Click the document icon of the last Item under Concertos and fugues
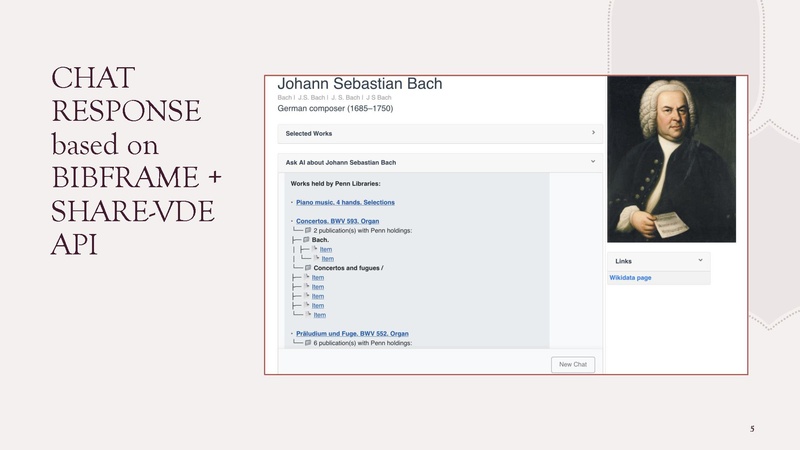 click(x=308, y=314)
